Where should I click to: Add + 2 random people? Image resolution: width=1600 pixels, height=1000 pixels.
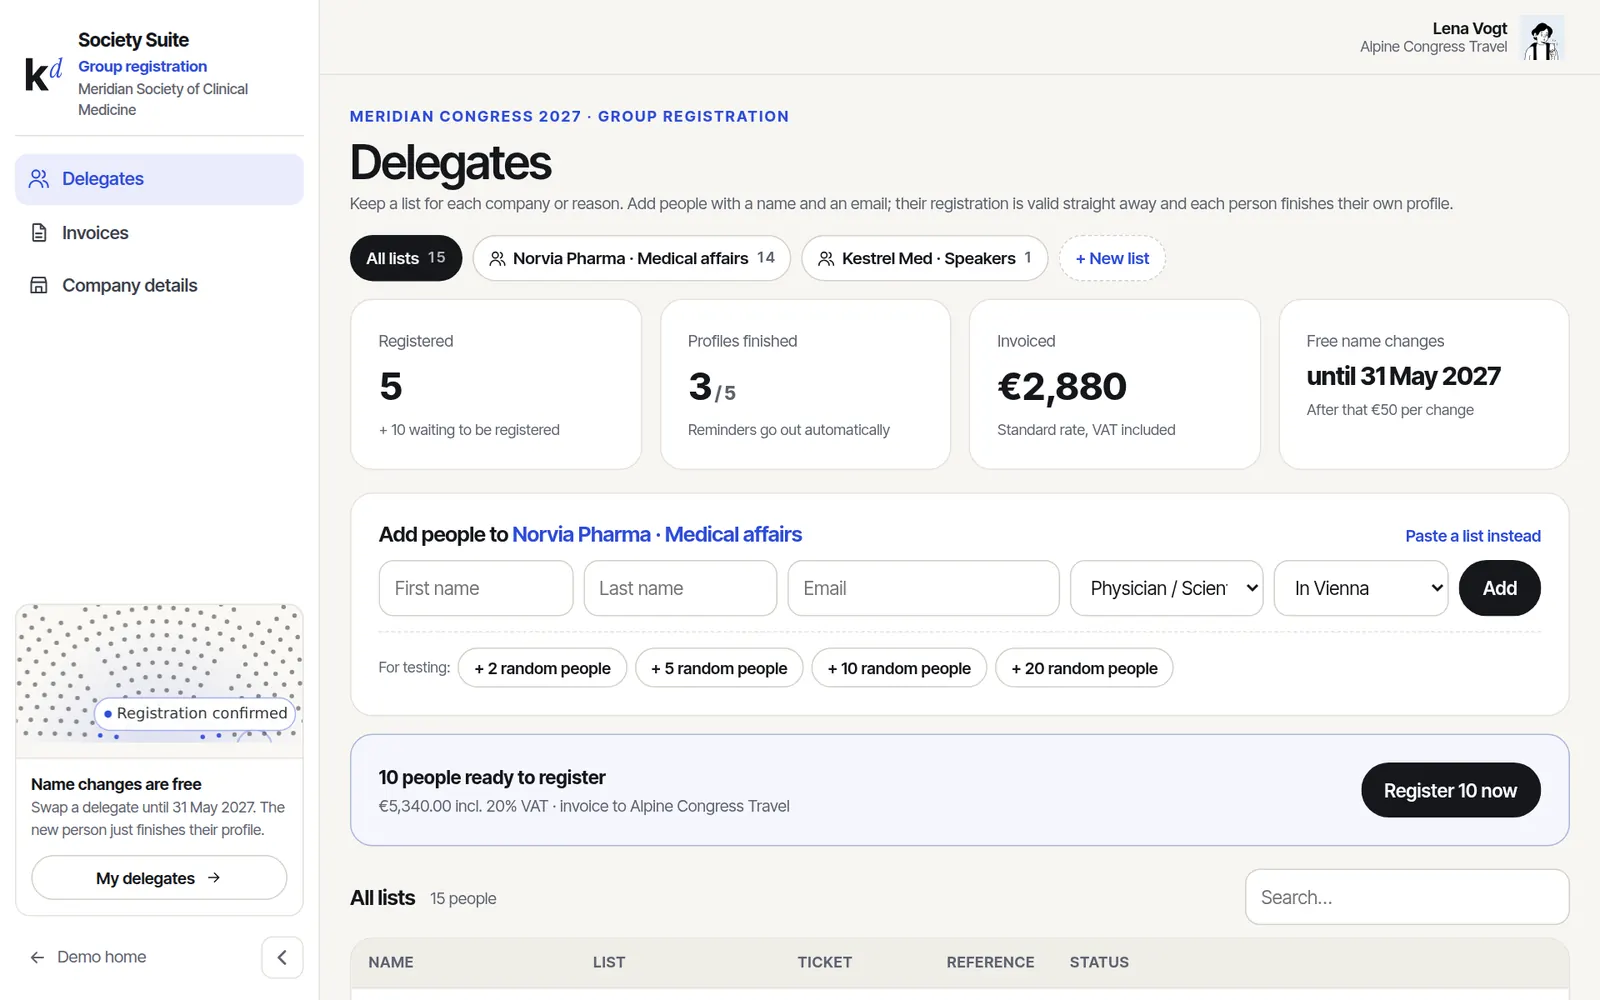pyautogui.click(x=542, y=668)
